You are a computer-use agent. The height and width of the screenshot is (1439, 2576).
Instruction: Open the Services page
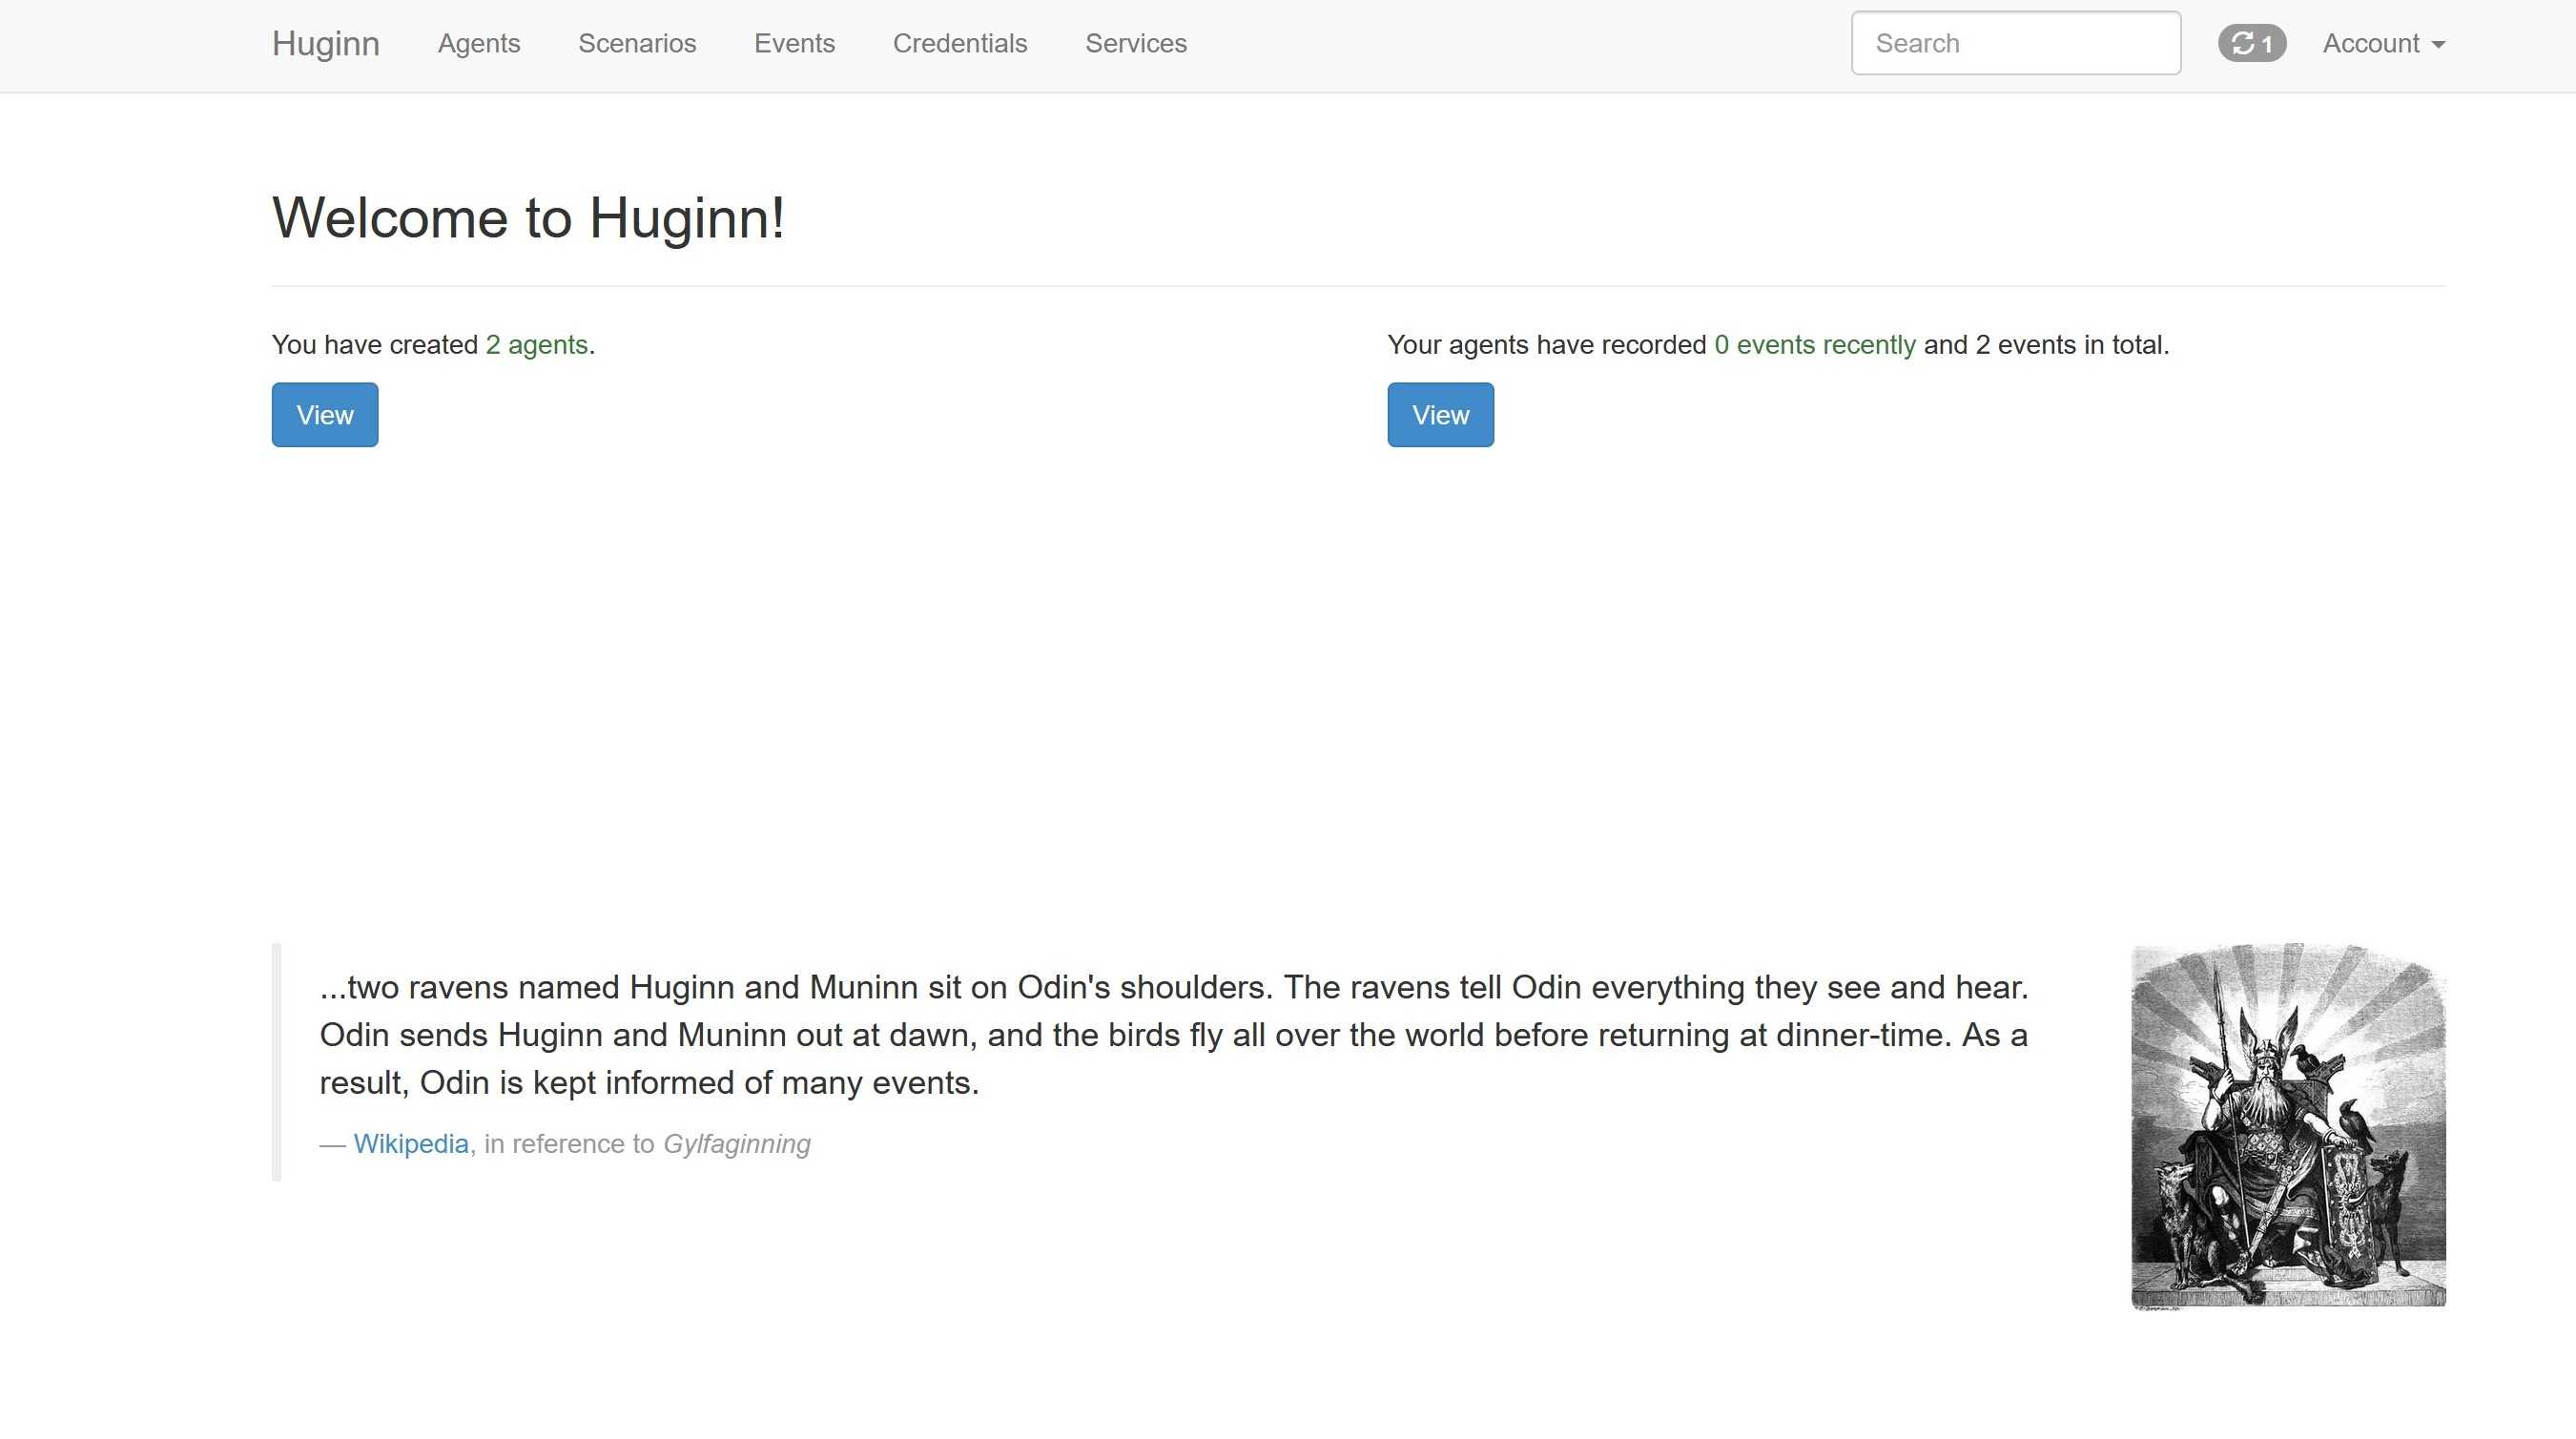tap(1135, 43)
